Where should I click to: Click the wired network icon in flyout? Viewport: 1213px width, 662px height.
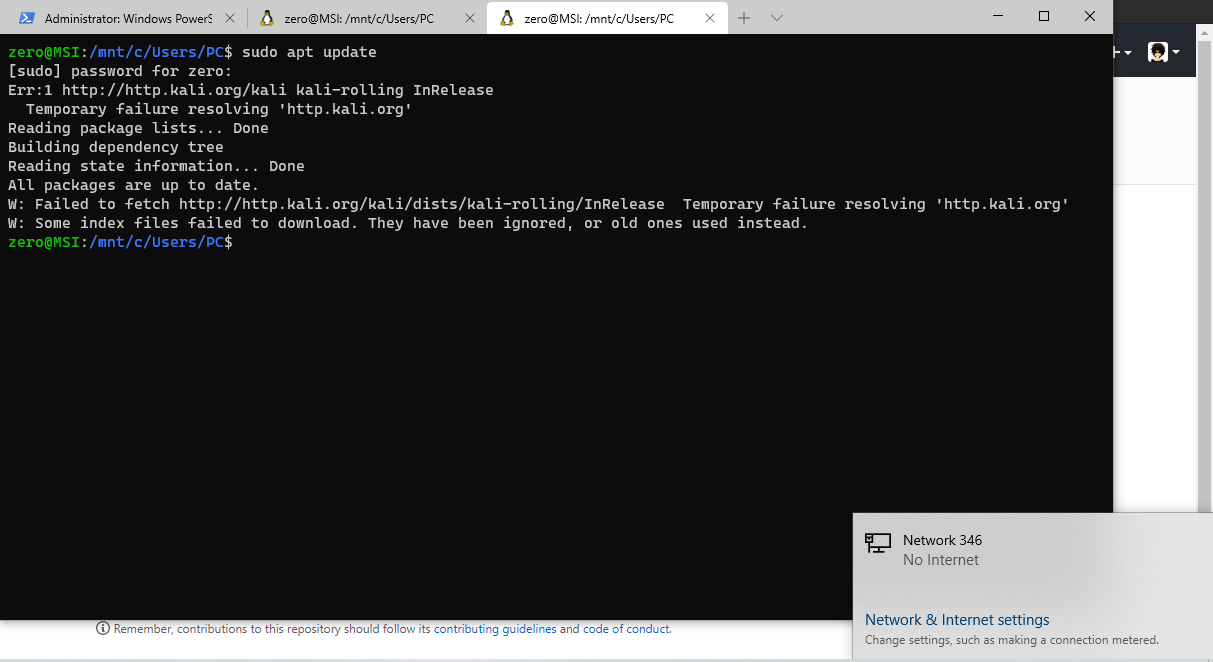[878, 542]
